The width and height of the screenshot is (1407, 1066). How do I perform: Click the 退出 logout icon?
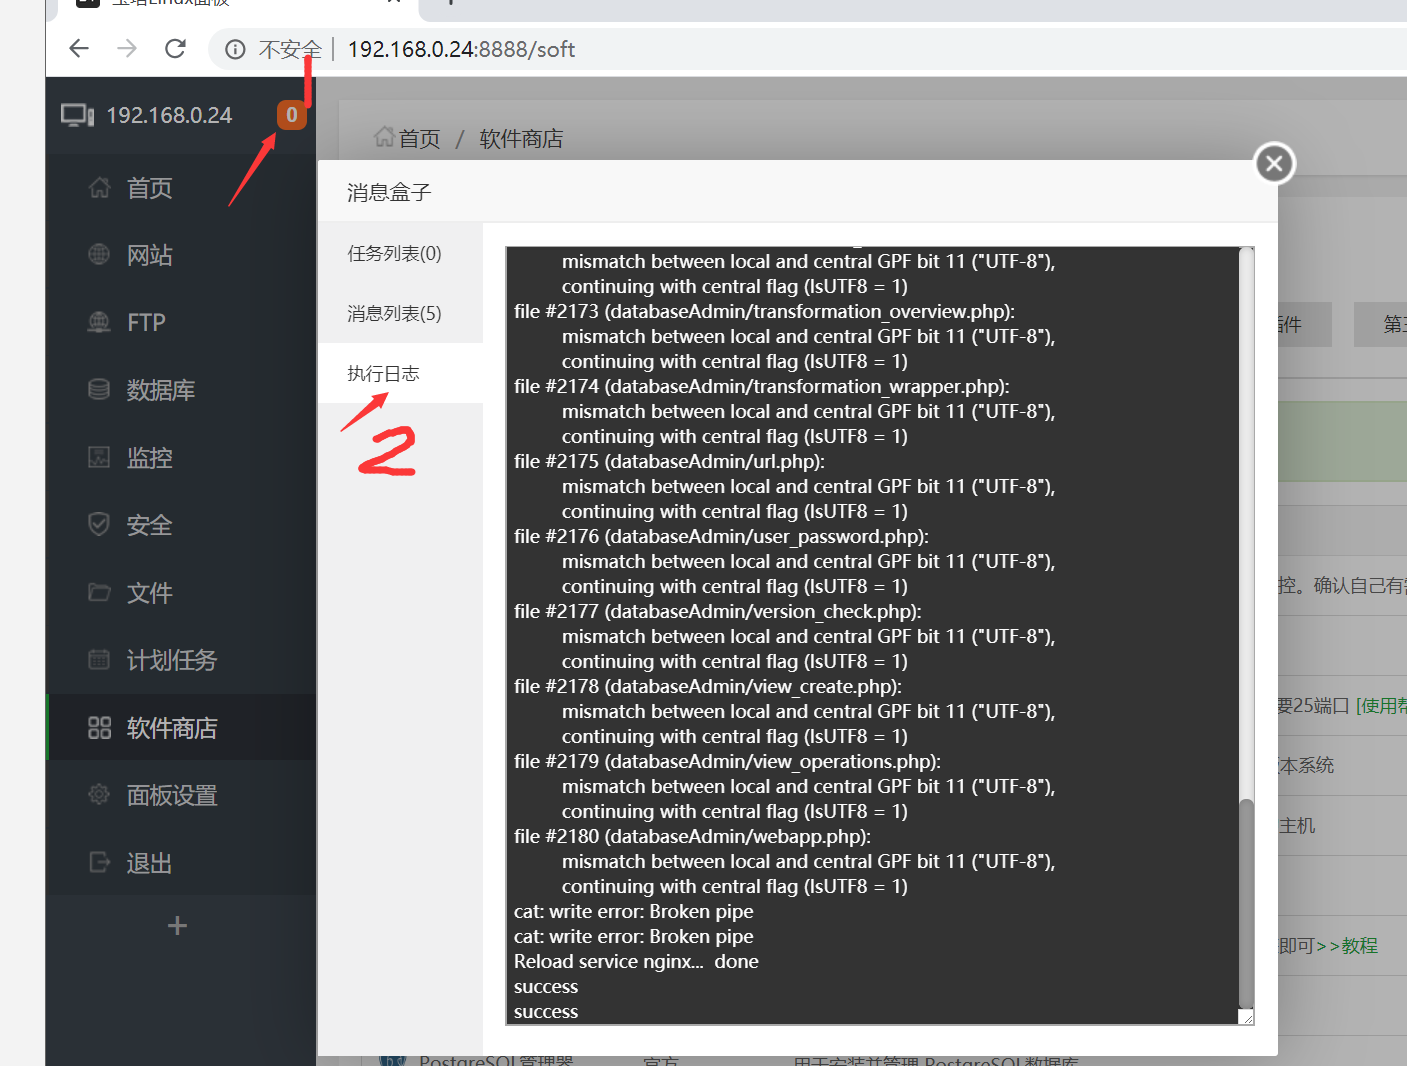(99, 862)
